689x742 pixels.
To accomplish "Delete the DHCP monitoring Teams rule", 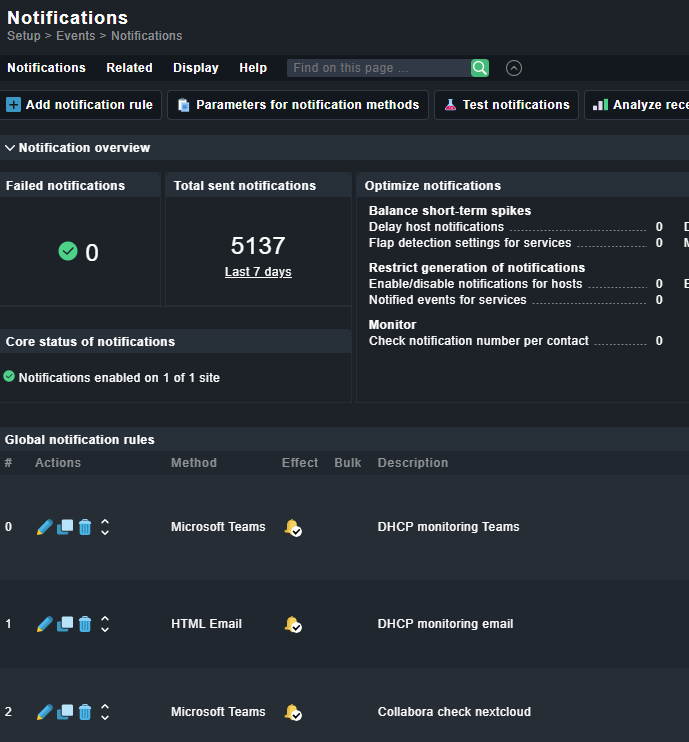I will 85,527.
